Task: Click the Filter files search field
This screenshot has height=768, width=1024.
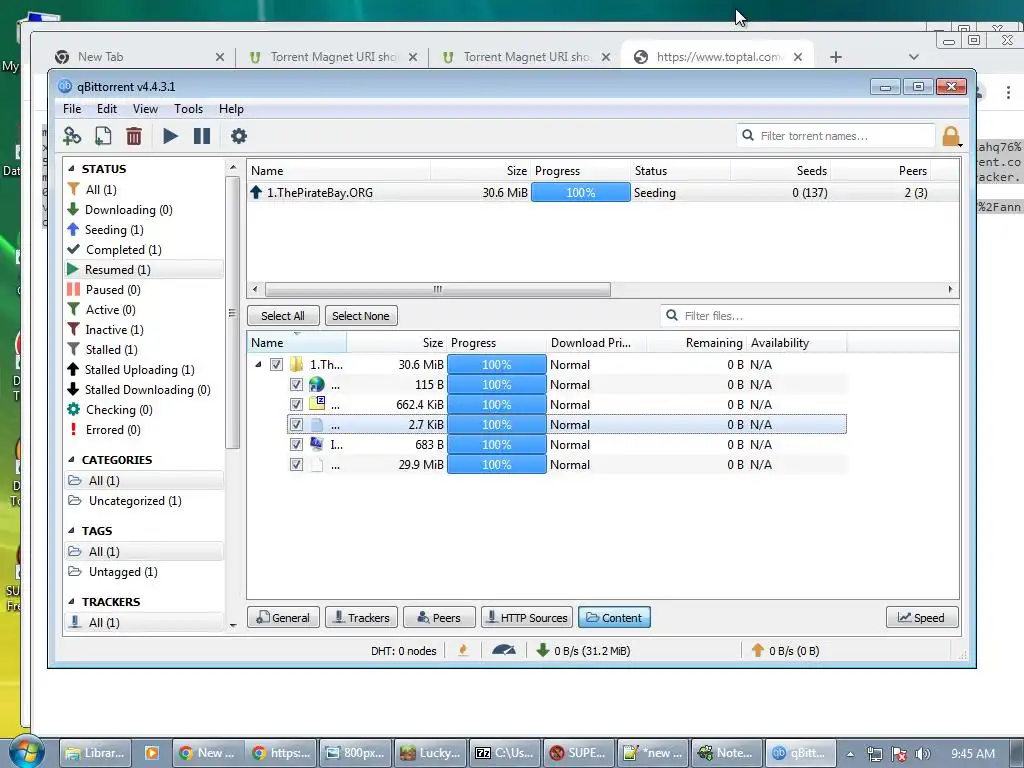Action: click(810, 316)
